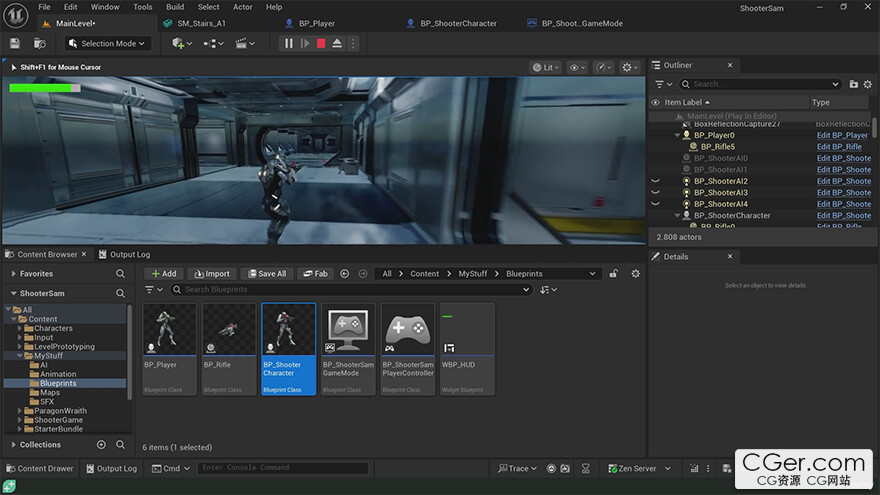Search the Collections section

120,444
